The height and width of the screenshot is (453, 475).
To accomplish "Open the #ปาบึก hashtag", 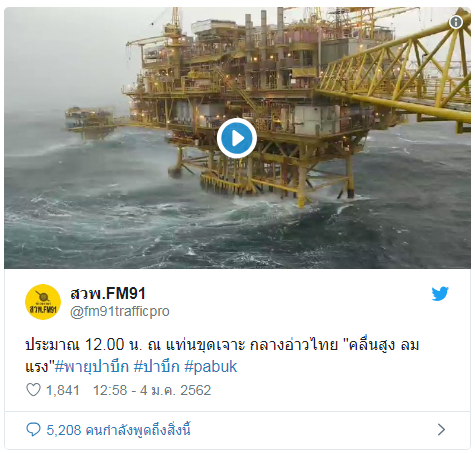I will click(x=157, y=367).
